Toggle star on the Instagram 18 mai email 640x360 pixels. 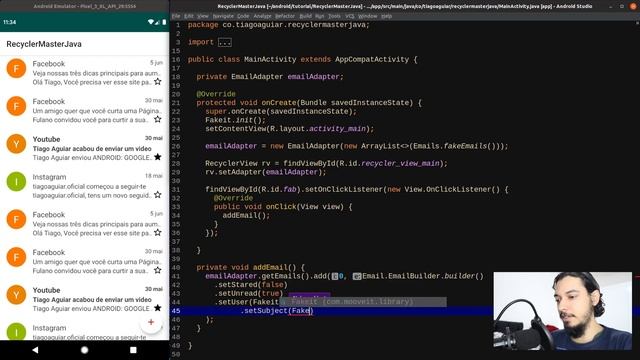click(x=158, y=195)
